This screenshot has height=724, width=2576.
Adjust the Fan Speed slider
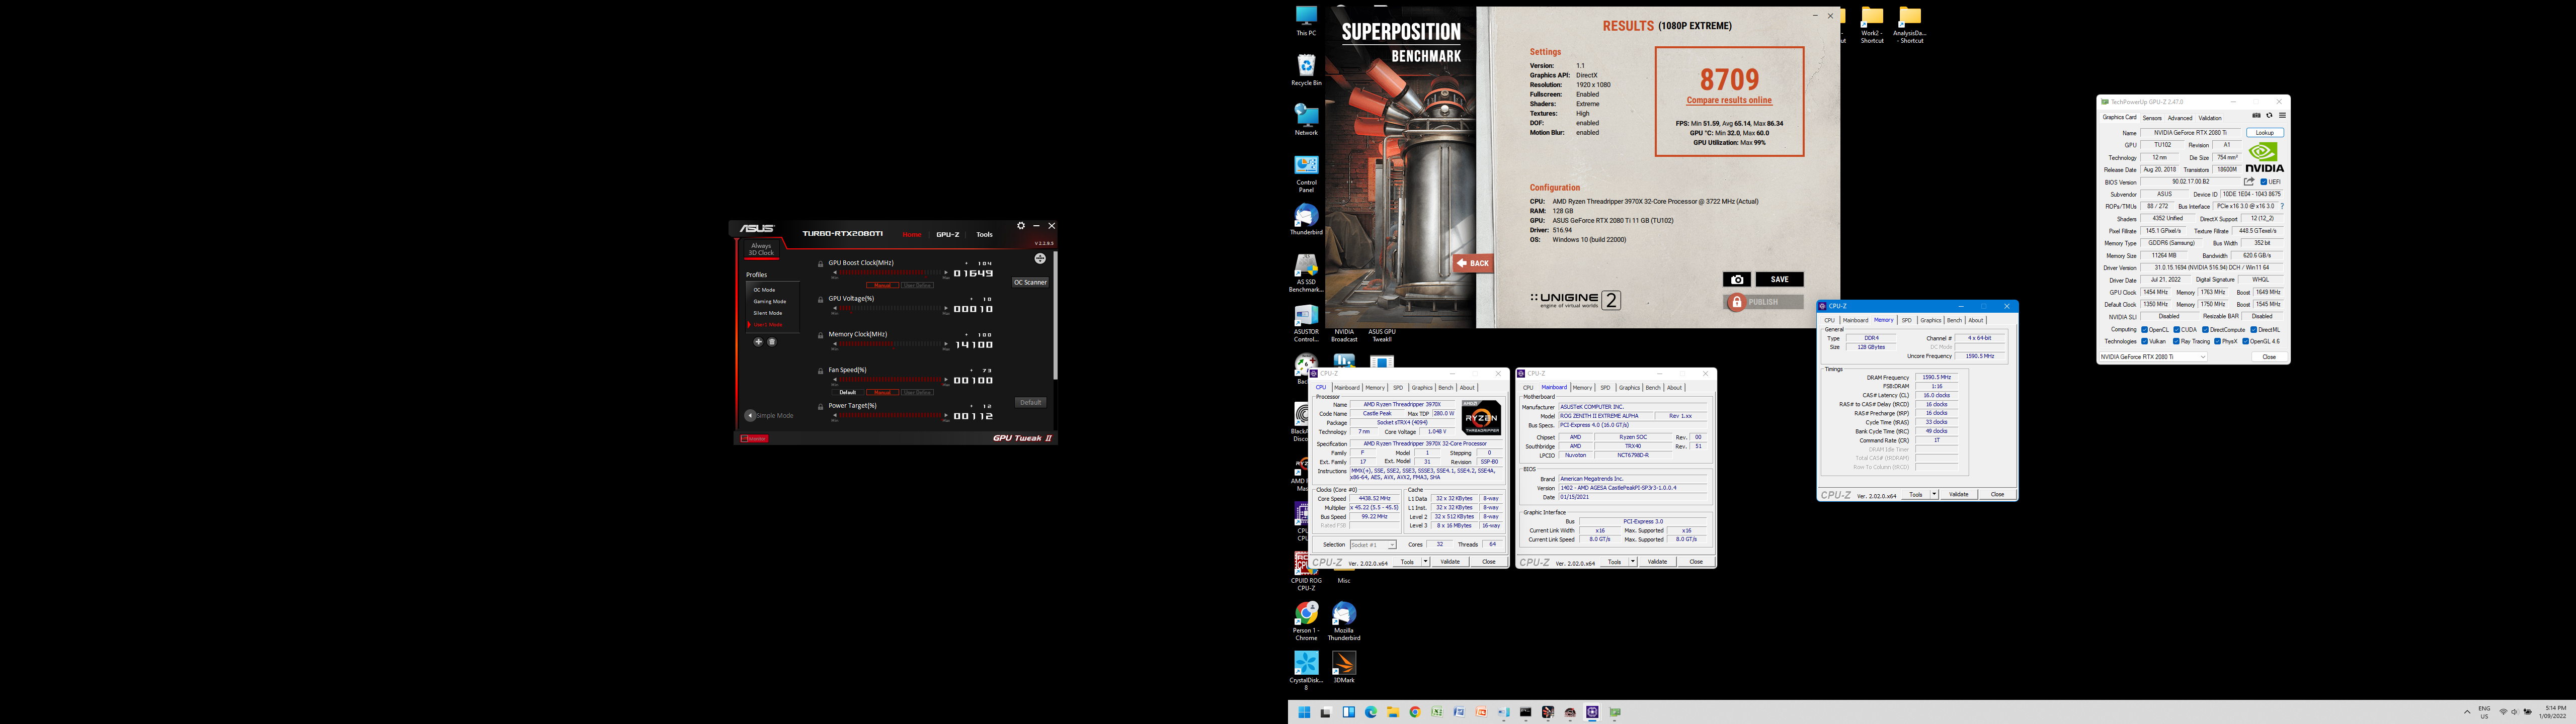click(890, 380)
